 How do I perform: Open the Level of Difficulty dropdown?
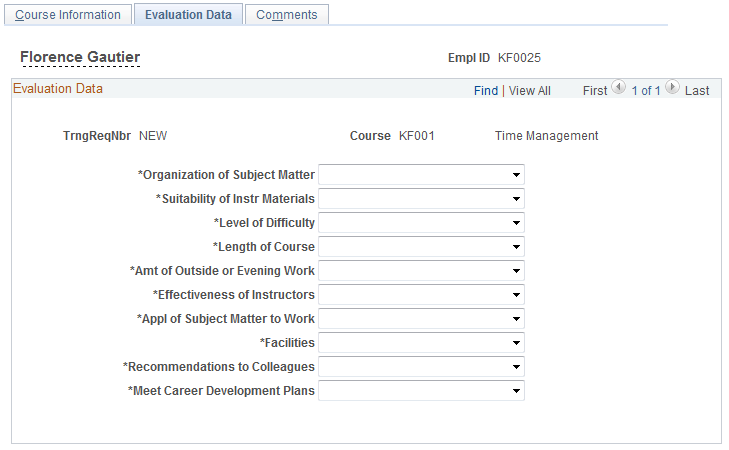[x=421, y=223]
